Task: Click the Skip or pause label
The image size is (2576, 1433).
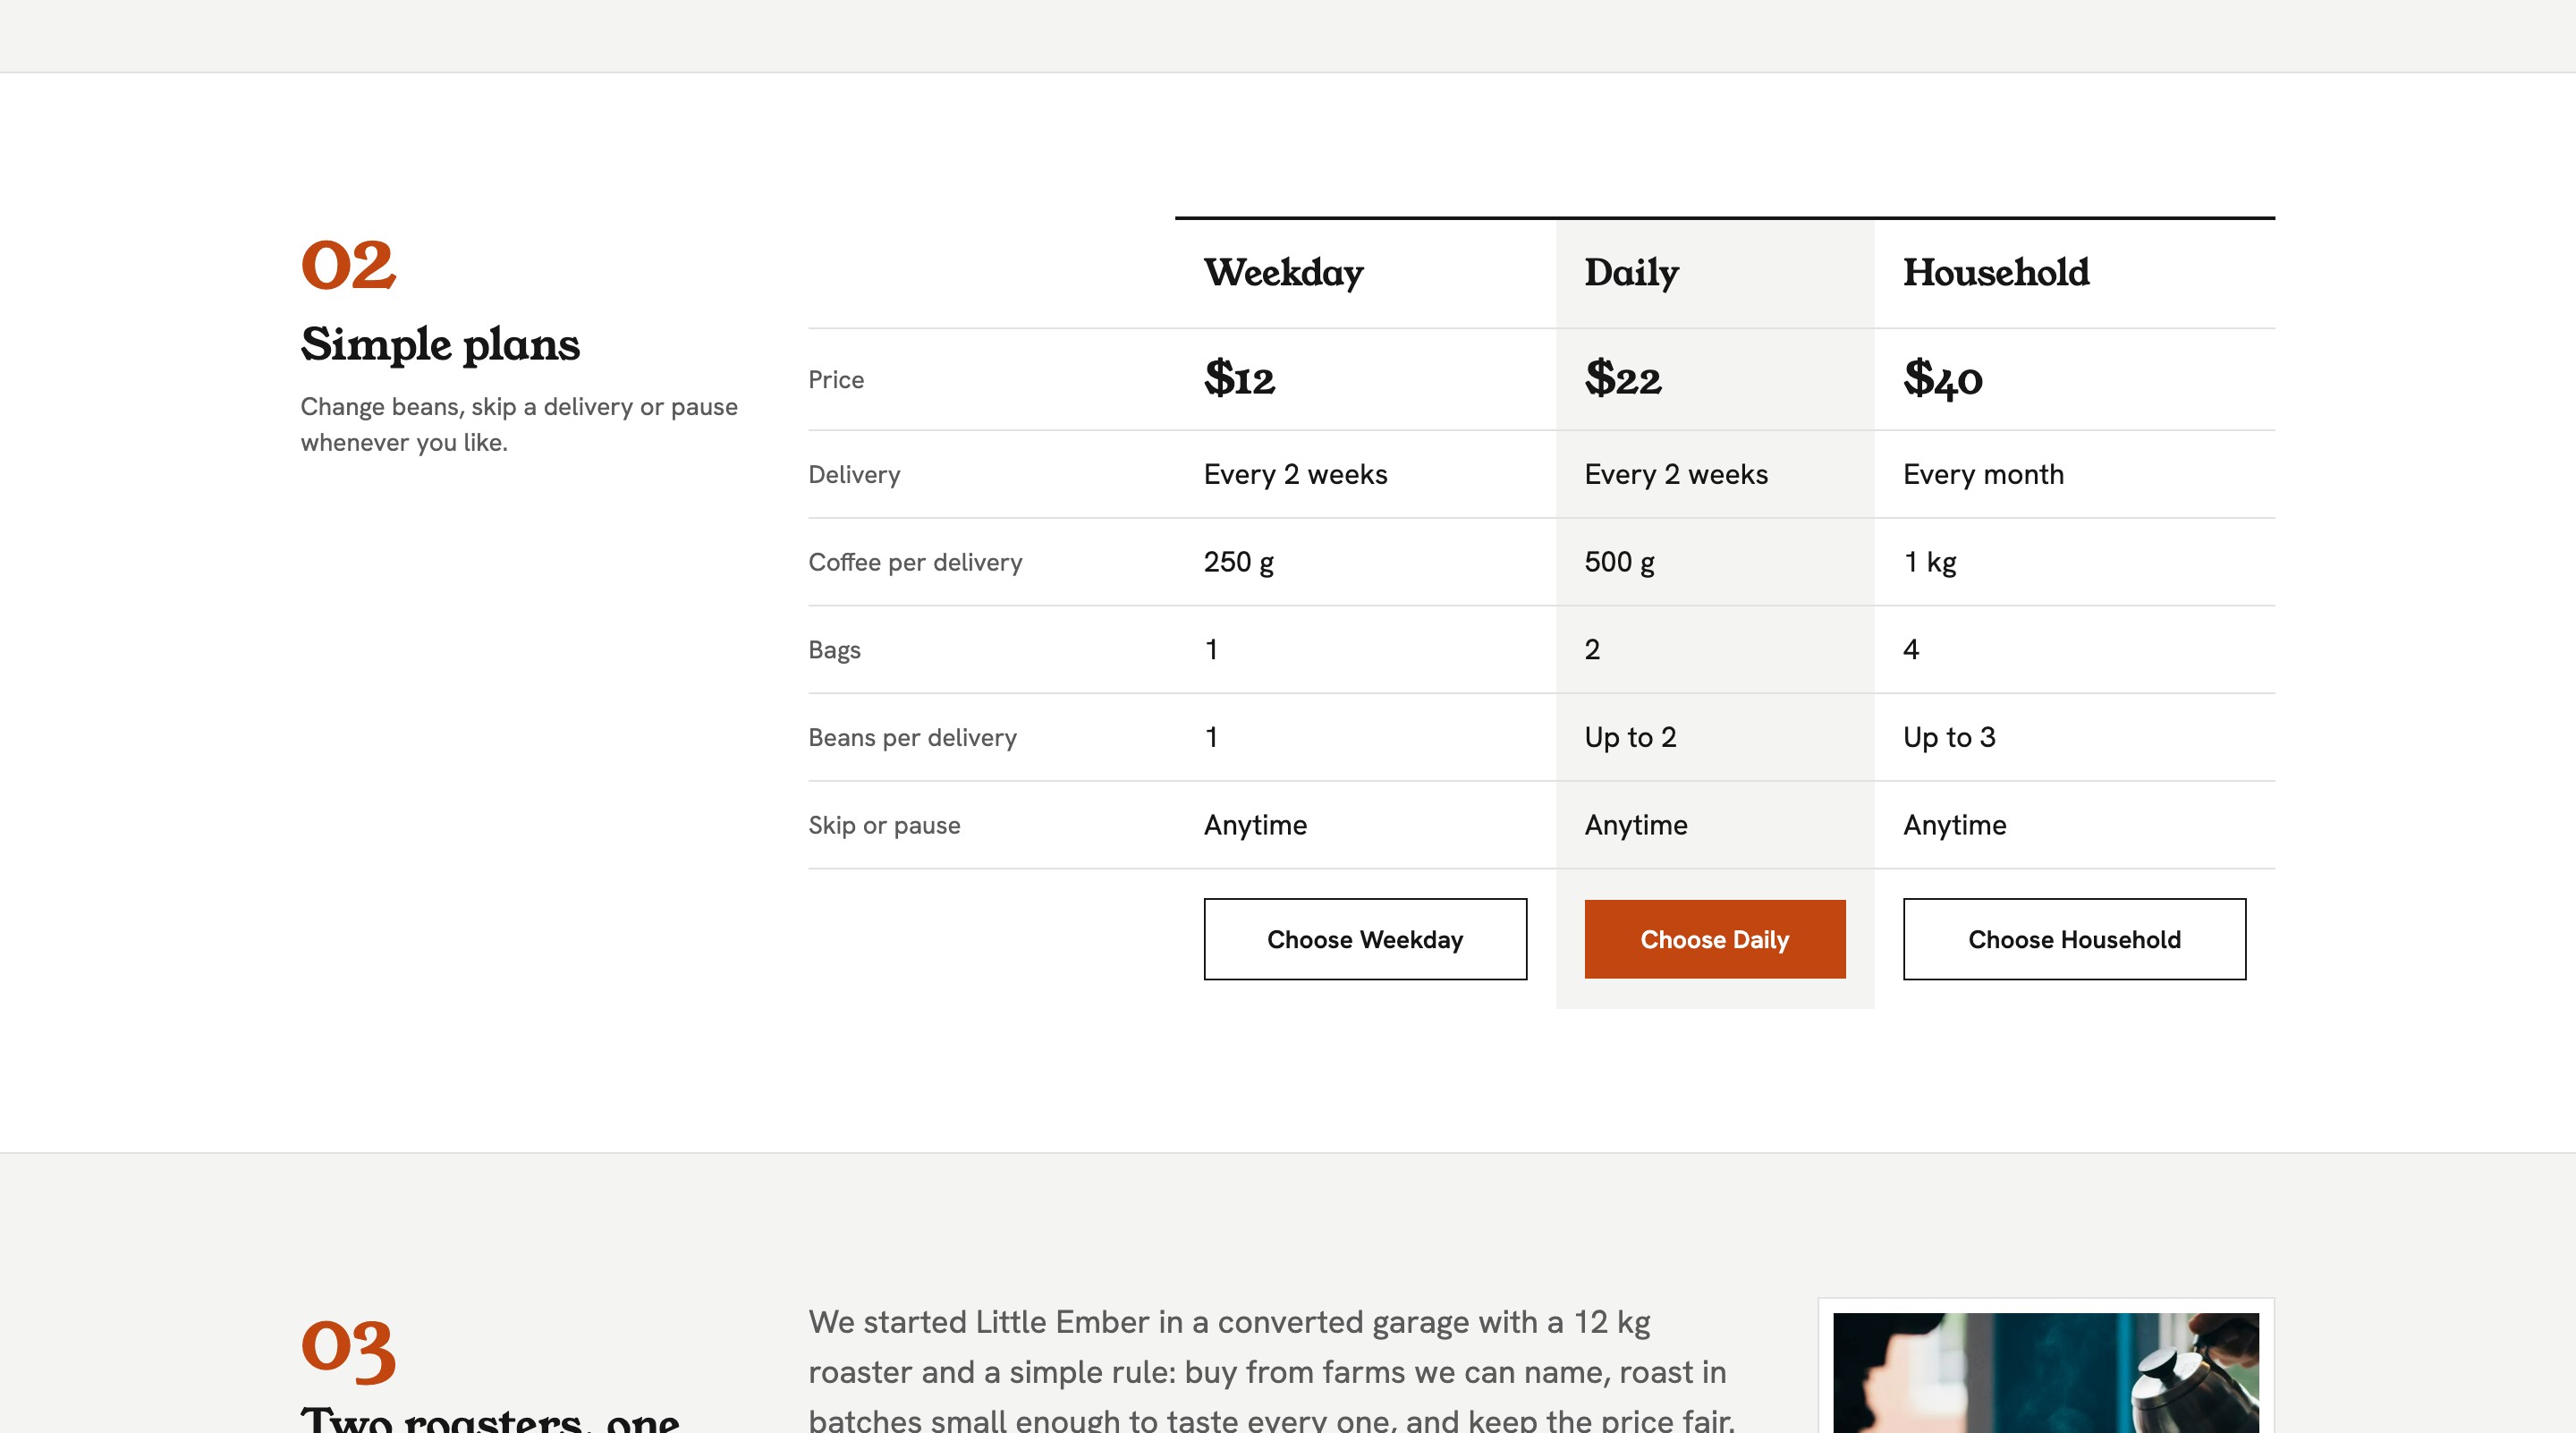Action: click(884, 826)
